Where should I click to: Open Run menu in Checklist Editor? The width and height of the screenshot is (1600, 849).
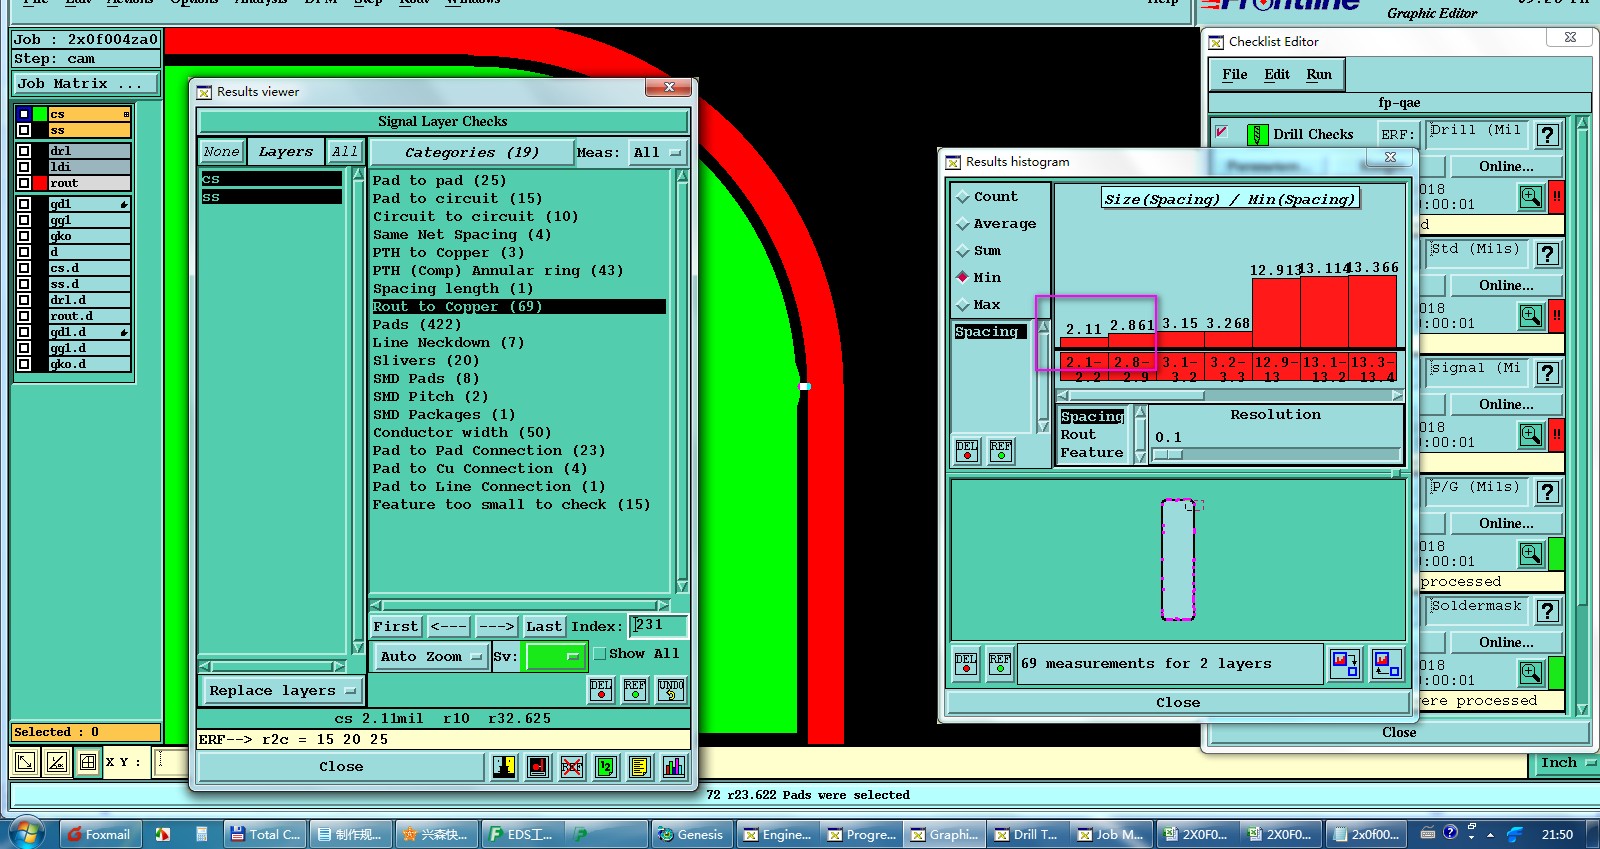pos(1319,75)
